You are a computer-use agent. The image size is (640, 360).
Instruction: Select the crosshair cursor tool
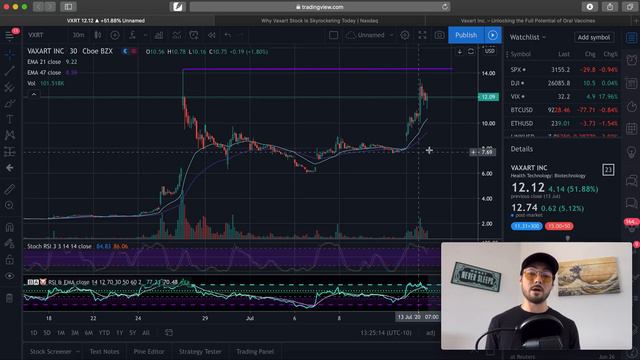9,53
